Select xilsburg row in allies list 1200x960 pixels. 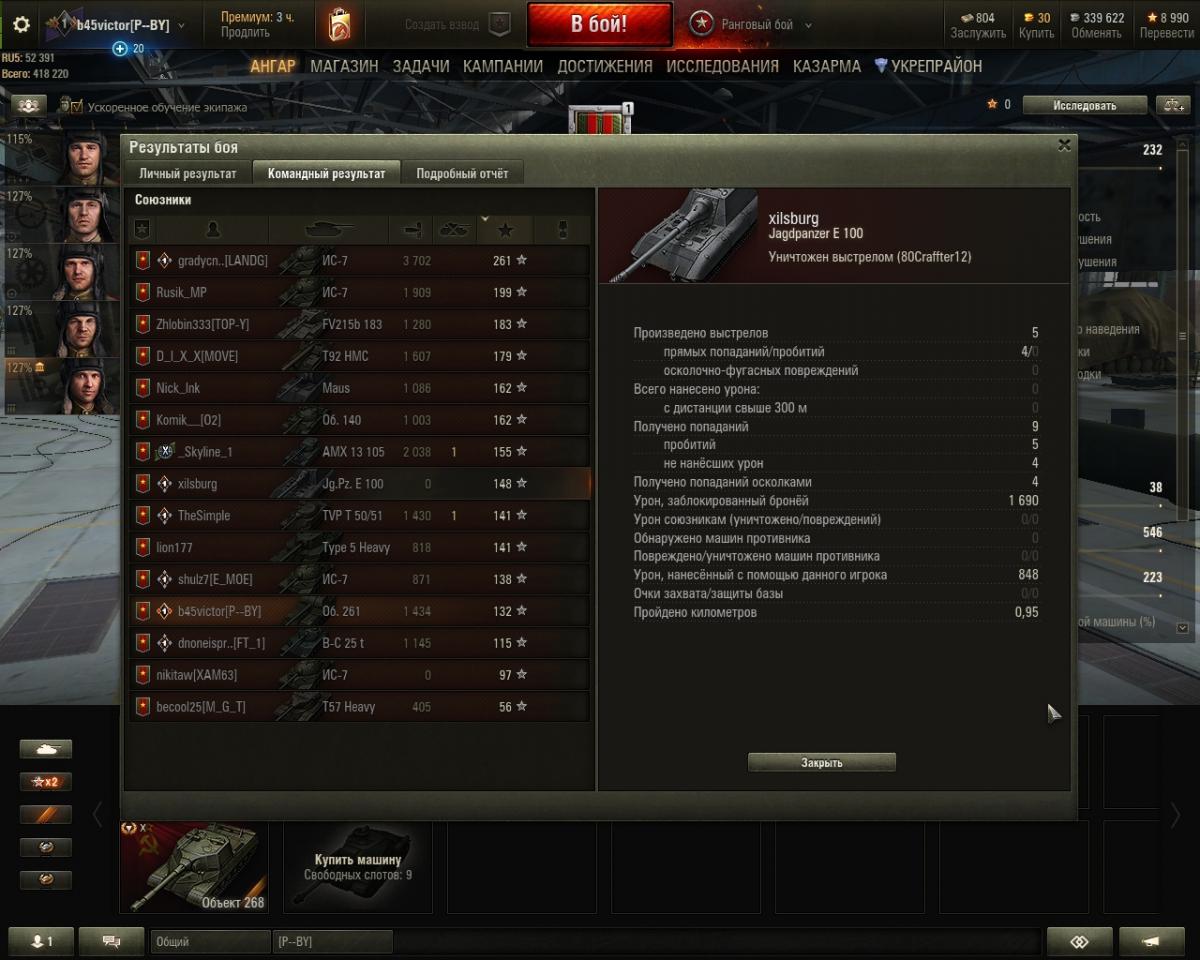pos(360,484)
